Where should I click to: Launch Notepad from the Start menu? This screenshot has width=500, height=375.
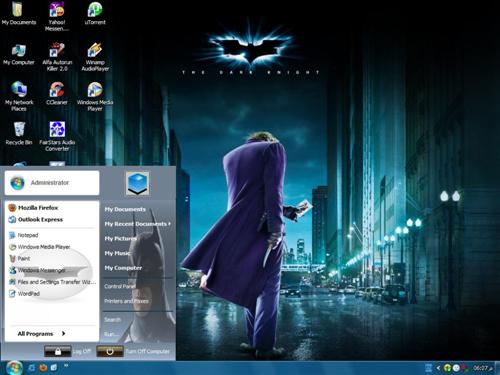coord(52,235)
